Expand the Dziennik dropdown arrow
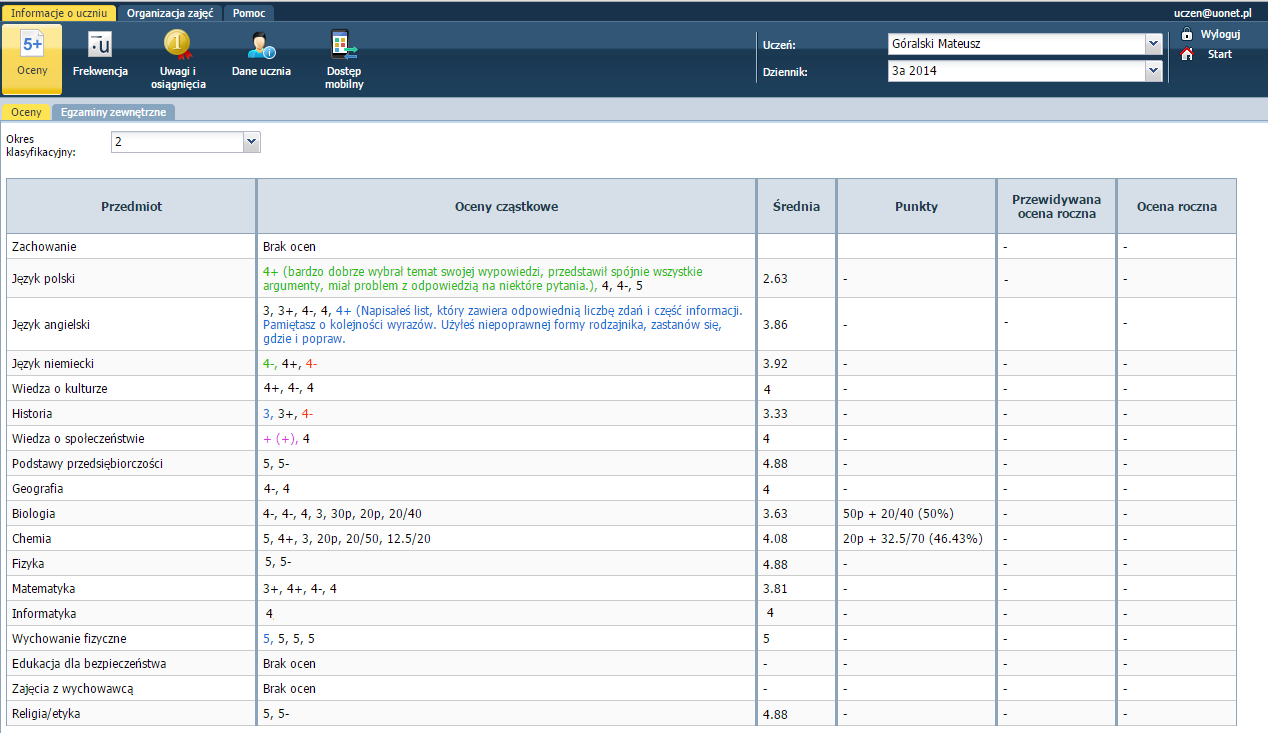Image resolution: width=1268 pixels, height=733 pixels. click(x=1153, y=71)
